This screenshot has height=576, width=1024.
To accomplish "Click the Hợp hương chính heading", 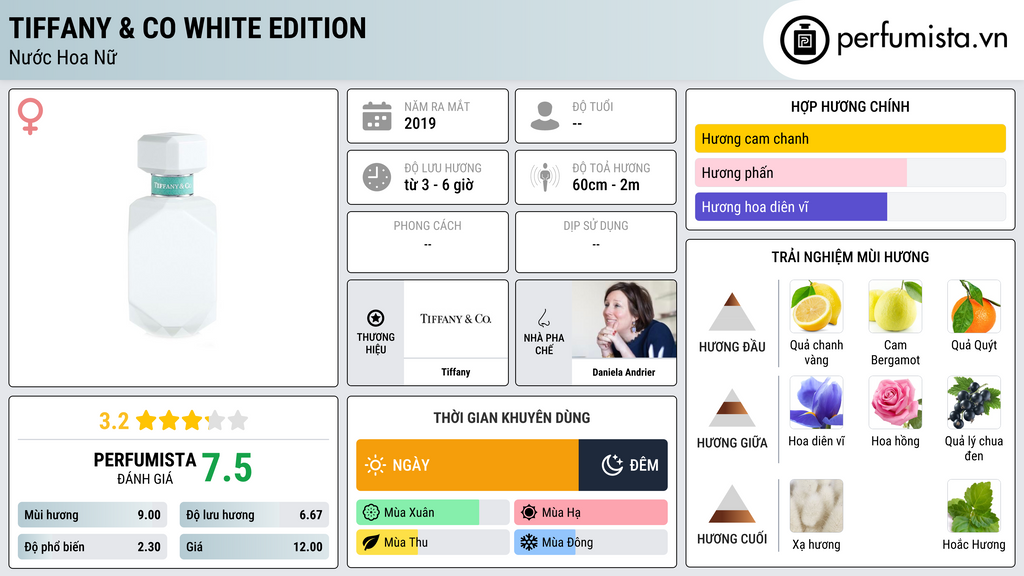I will 850,106.
